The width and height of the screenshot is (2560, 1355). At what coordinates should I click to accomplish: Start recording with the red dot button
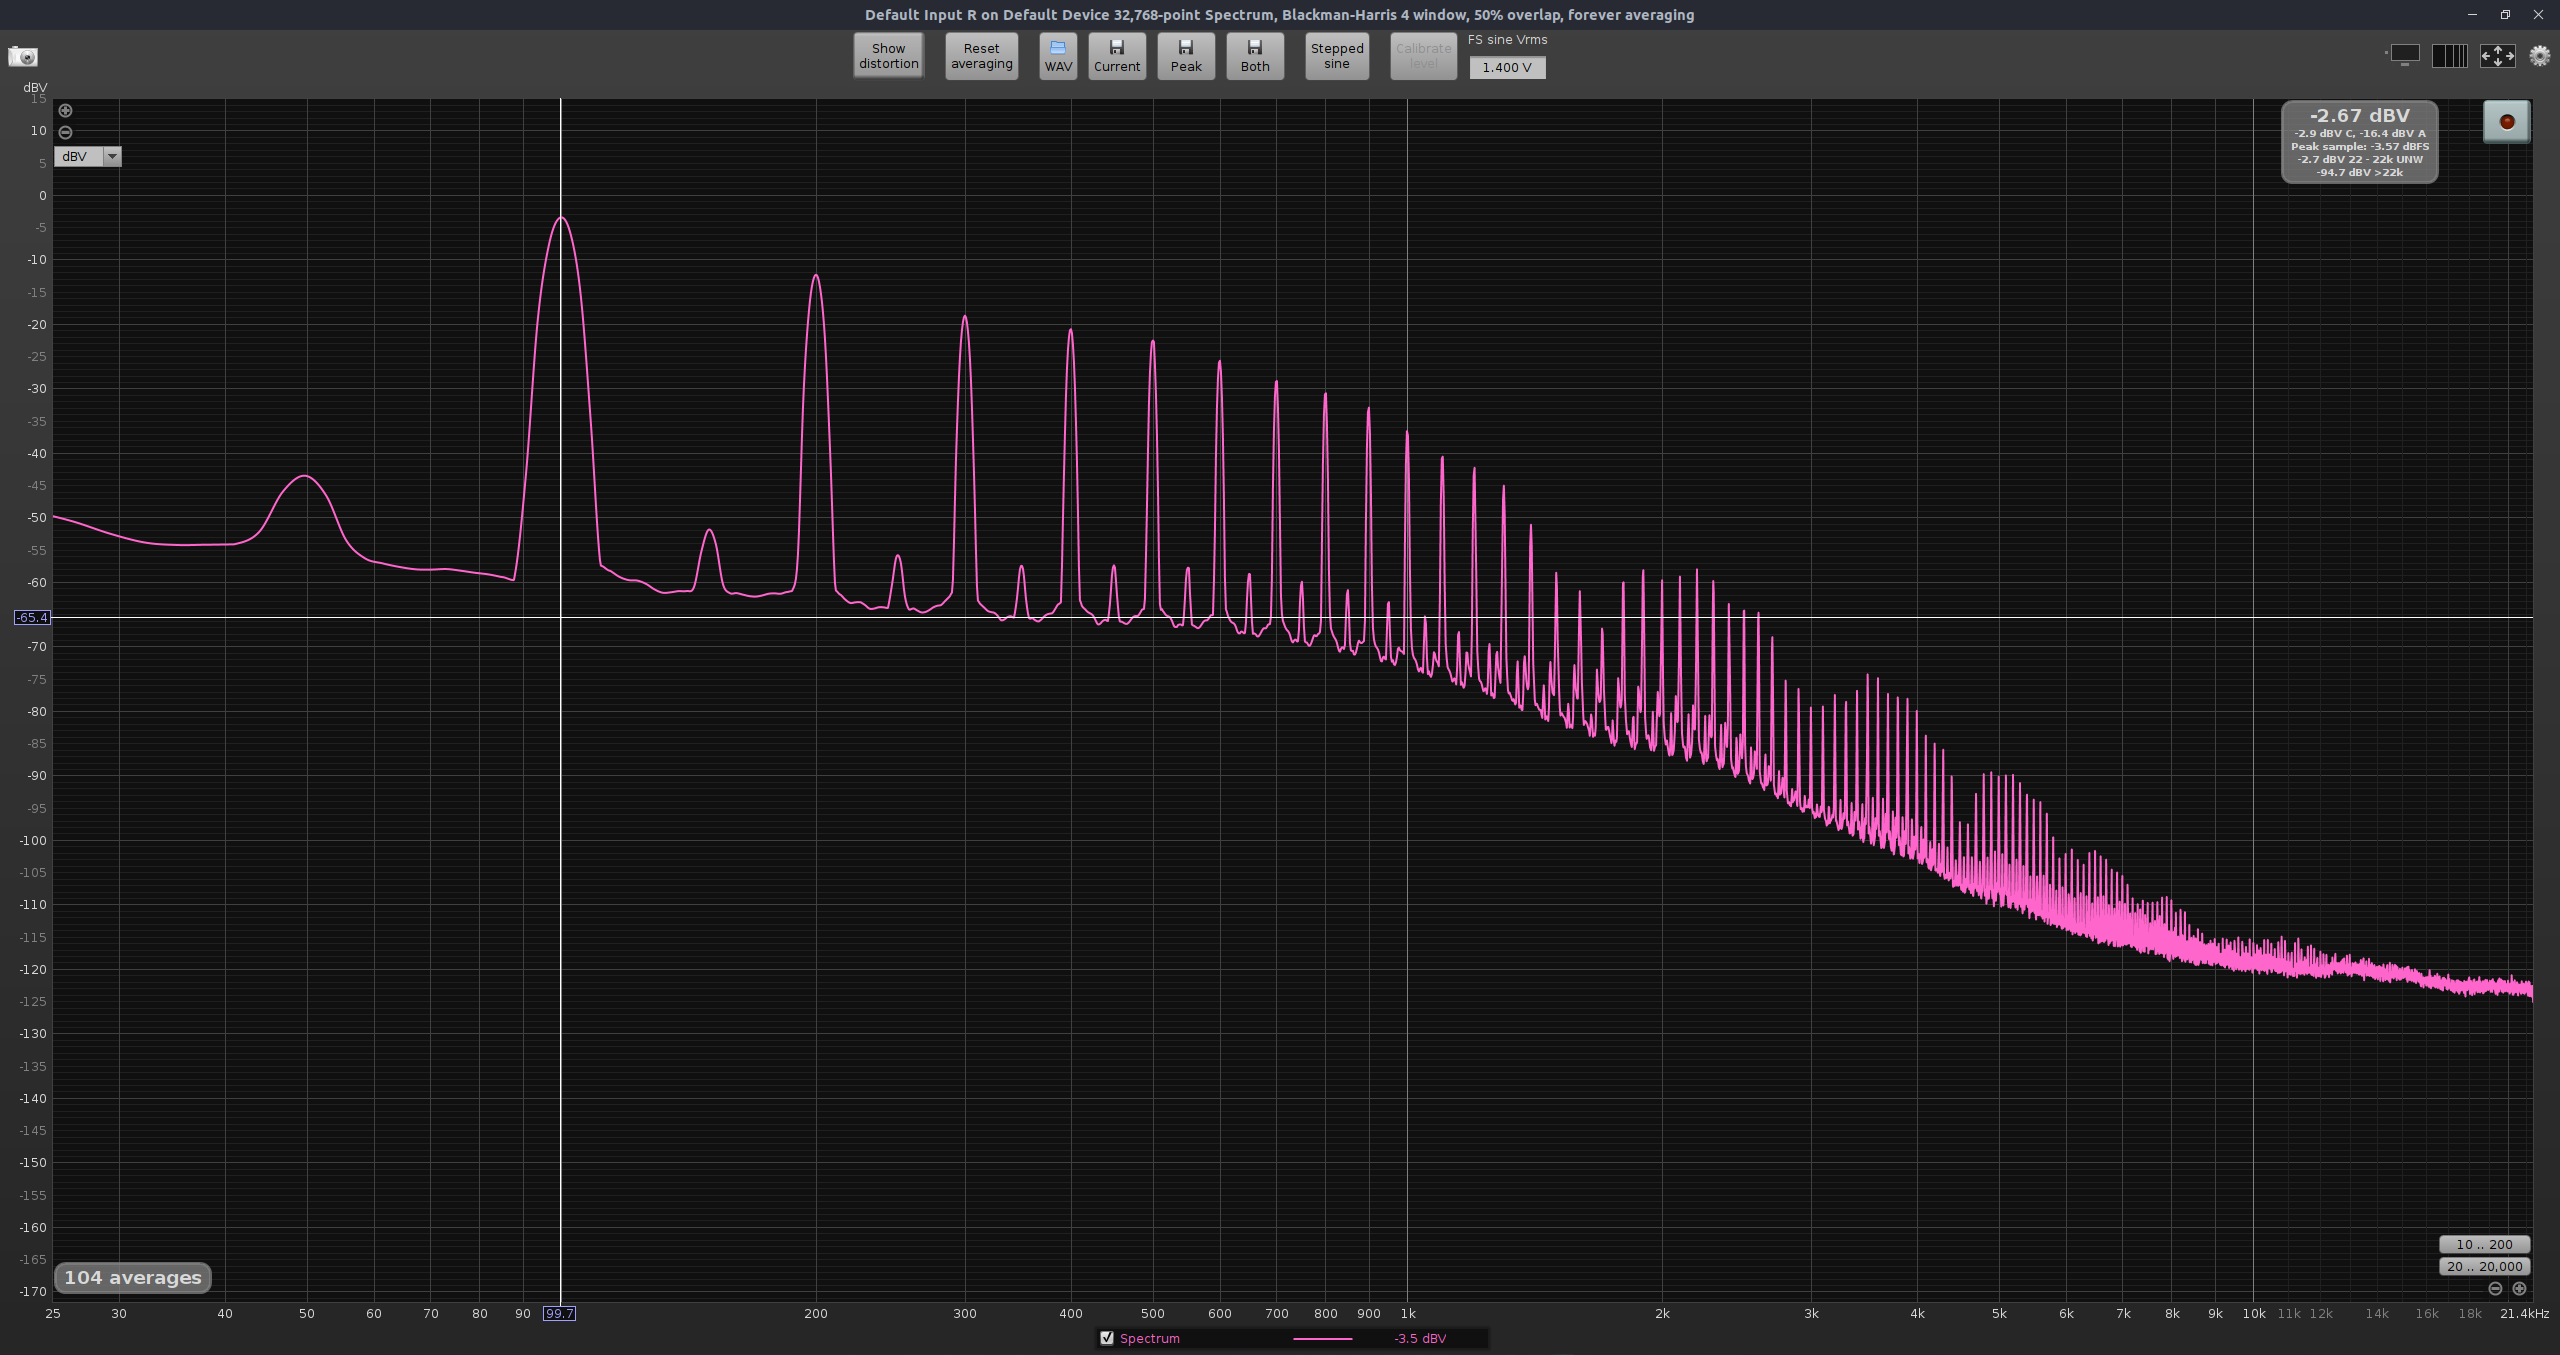(2506, 122)
